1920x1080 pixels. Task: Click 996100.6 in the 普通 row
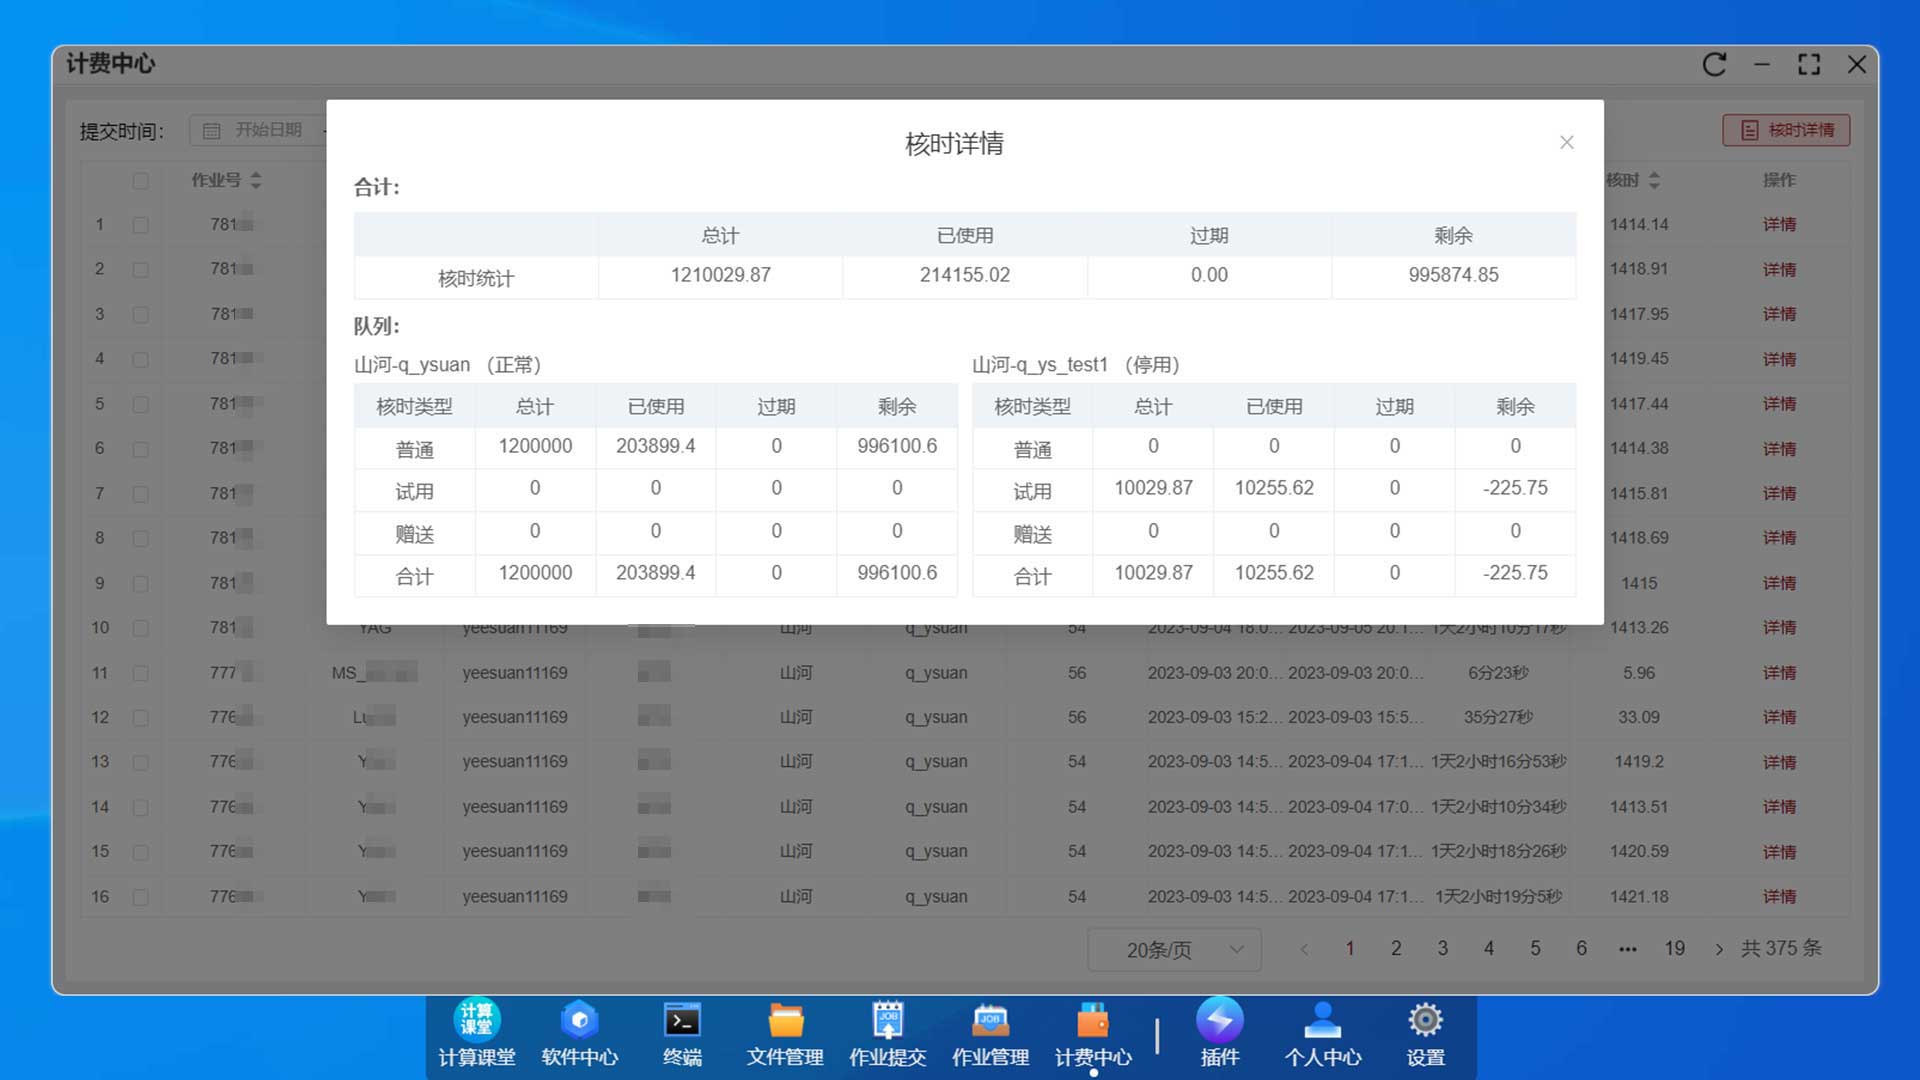coord(897,446)
